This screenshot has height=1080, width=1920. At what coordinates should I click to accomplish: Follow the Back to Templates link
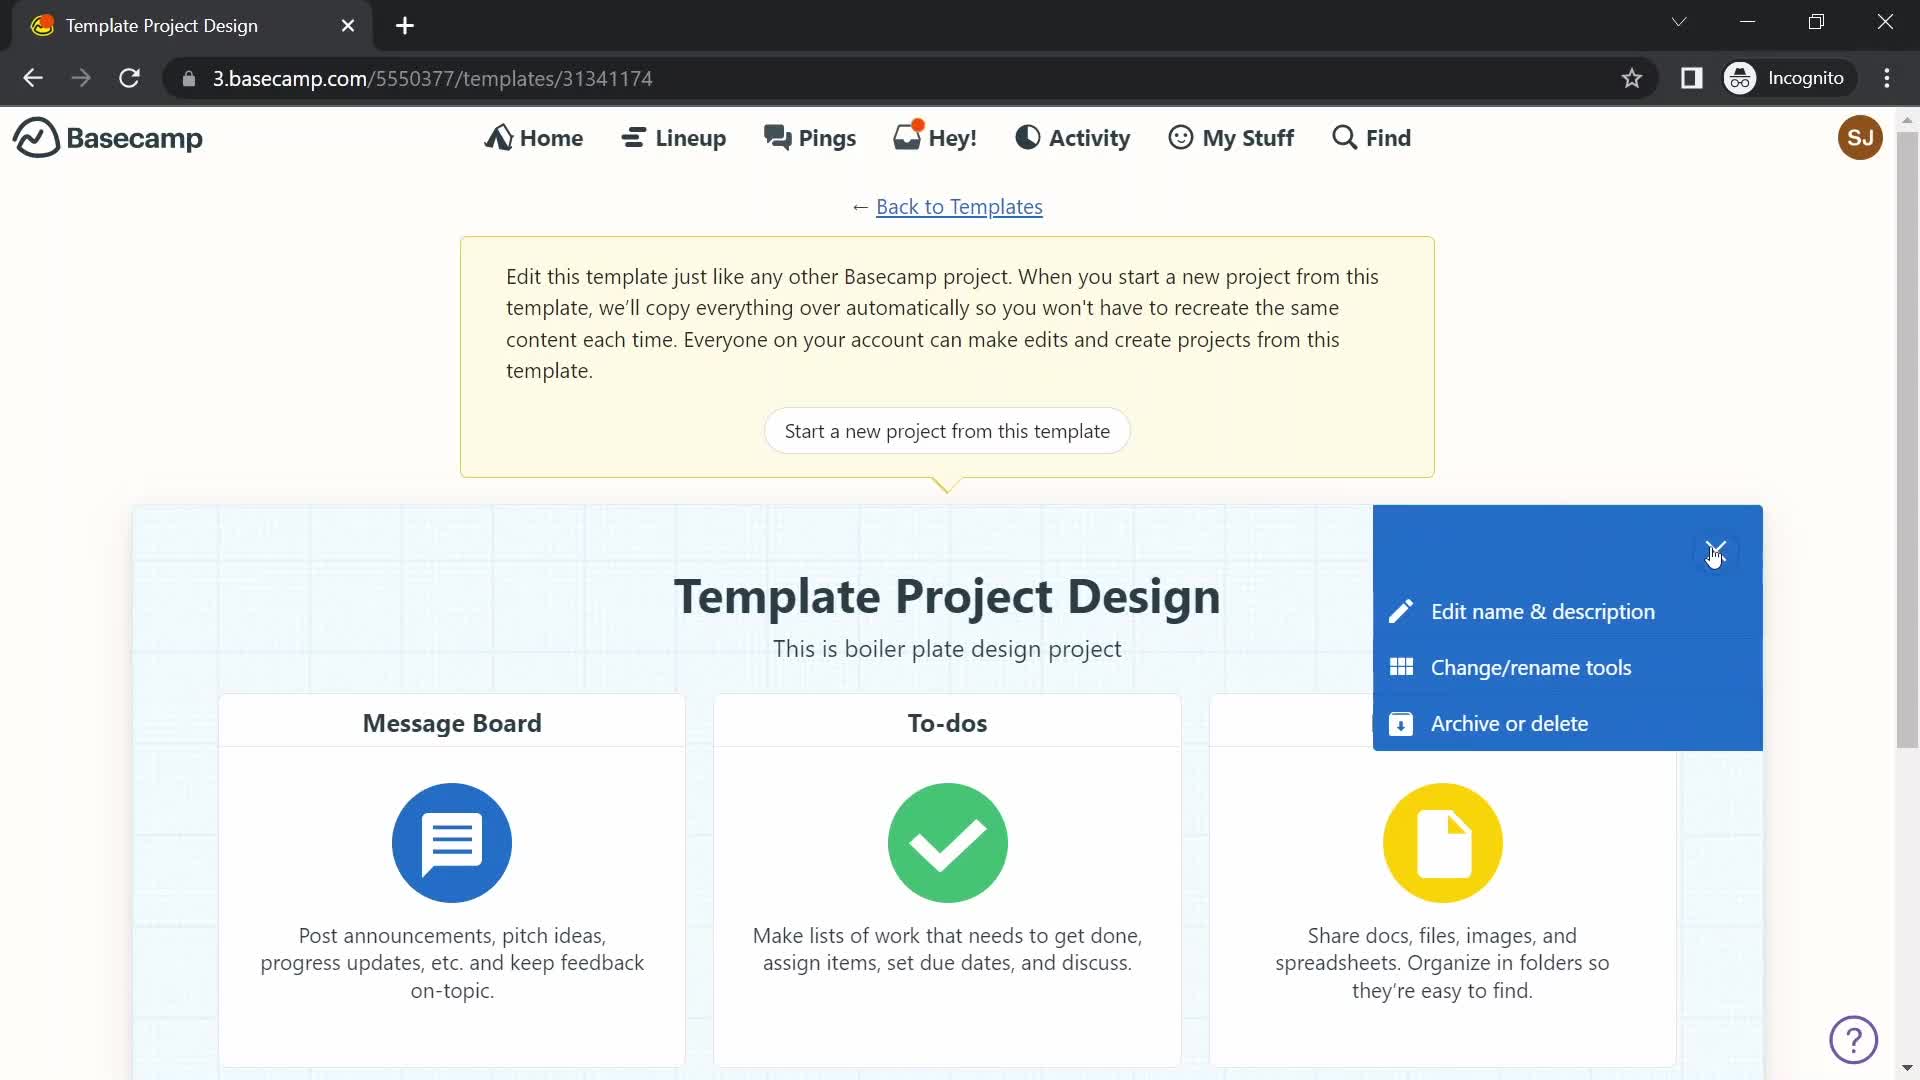(959, 207)
